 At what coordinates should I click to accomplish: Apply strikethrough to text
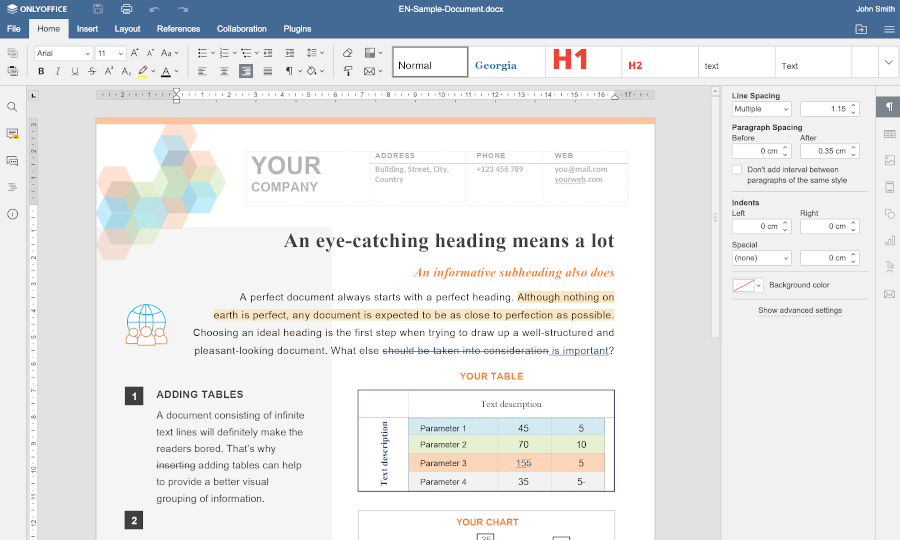[x=92, y=71]
